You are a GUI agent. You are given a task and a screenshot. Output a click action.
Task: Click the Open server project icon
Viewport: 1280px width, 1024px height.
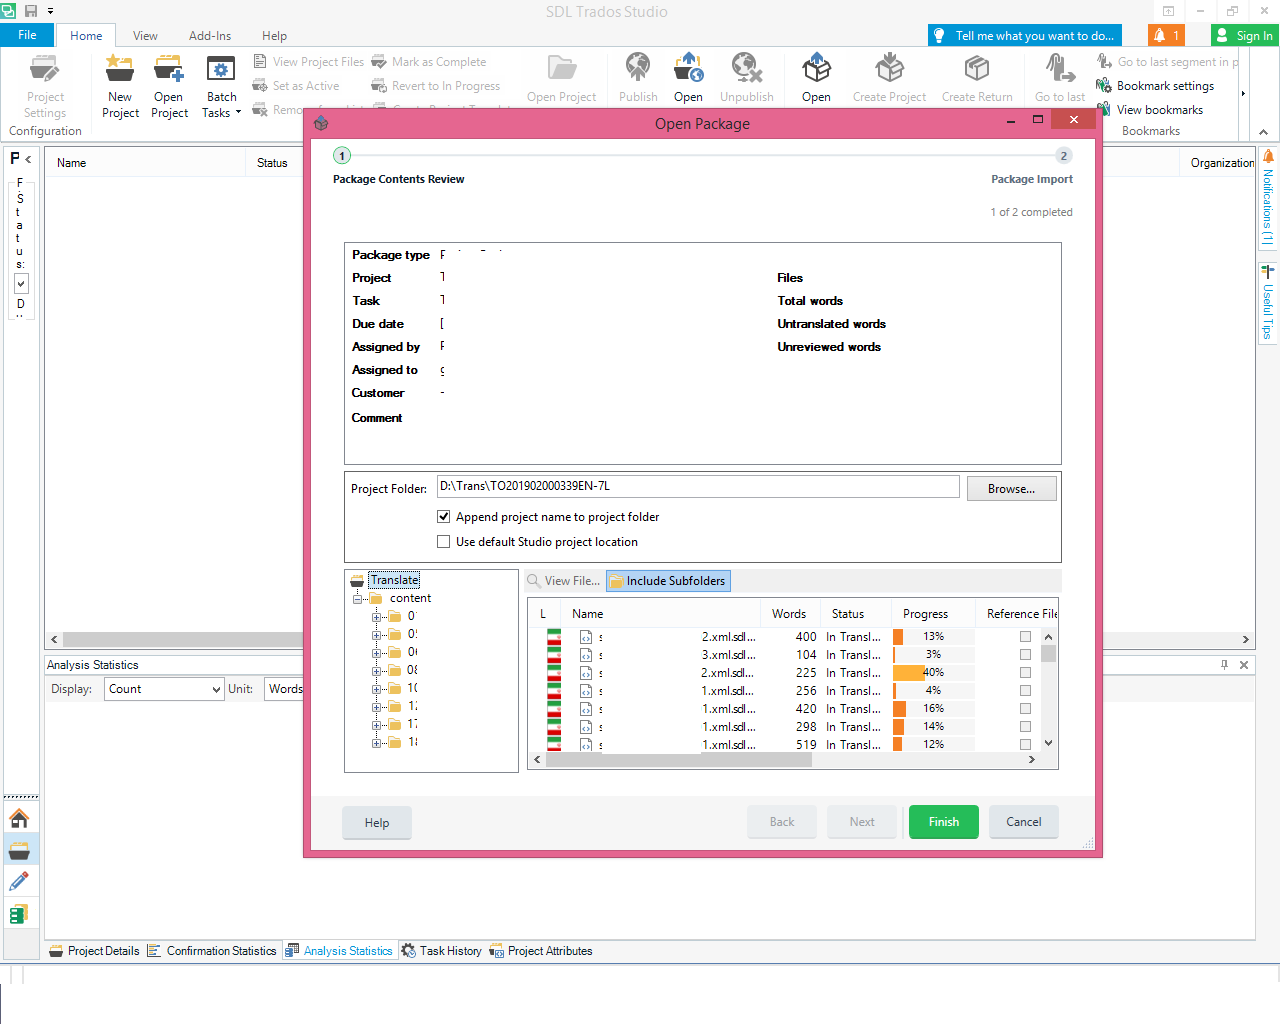pyautogui.click(x=688, y=68)
